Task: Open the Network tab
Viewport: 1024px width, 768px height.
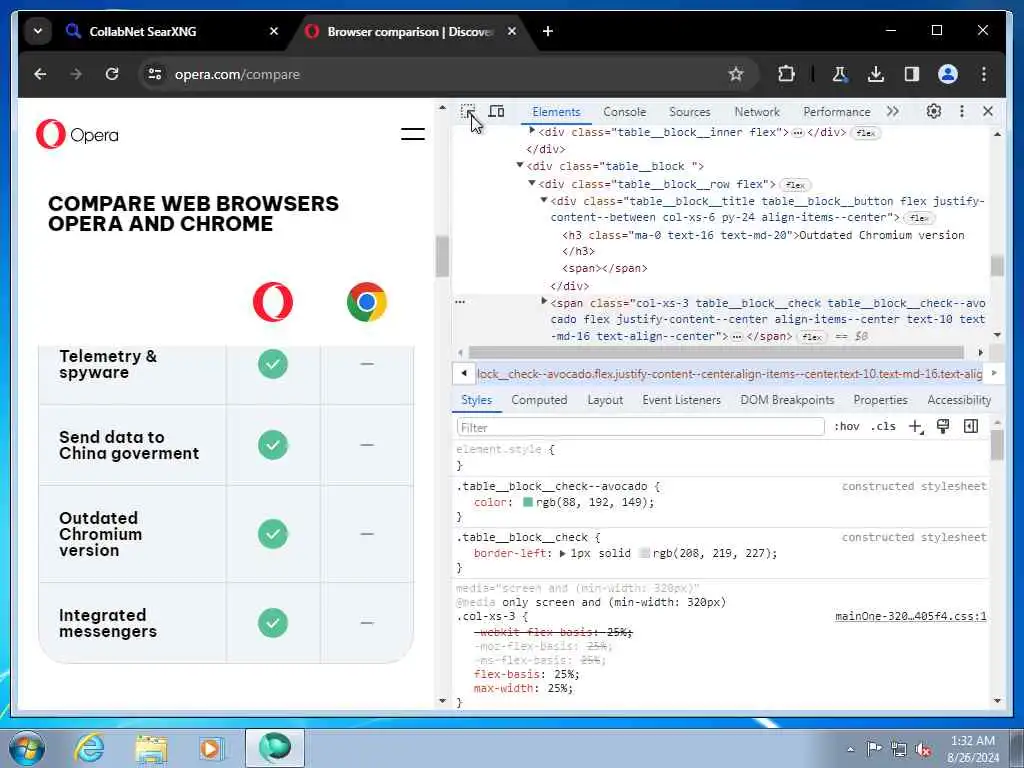Action: coord(757,112)
